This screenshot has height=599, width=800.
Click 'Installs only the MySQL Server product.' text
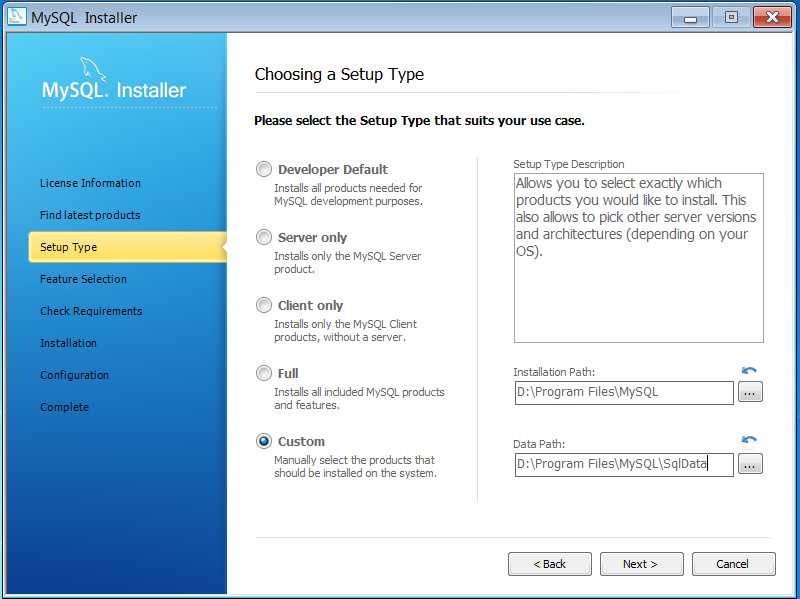[x=348, y=262]
